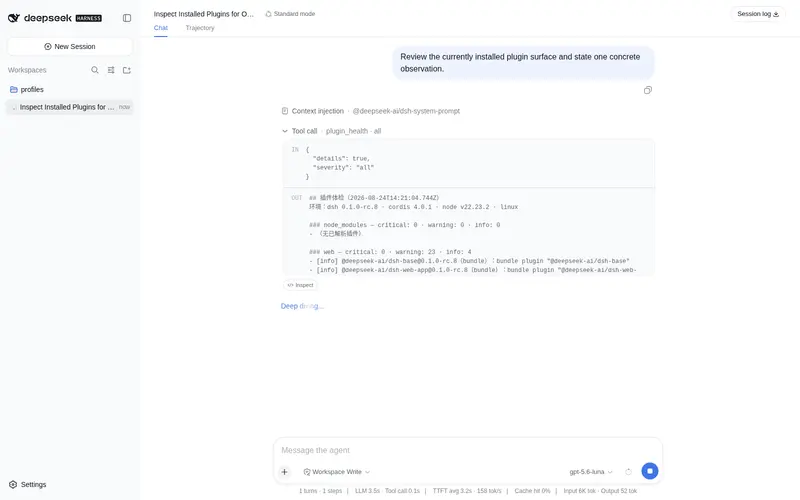800x500 pixels.
Task: Click the Context injection document icon
Action: [285, 111]
